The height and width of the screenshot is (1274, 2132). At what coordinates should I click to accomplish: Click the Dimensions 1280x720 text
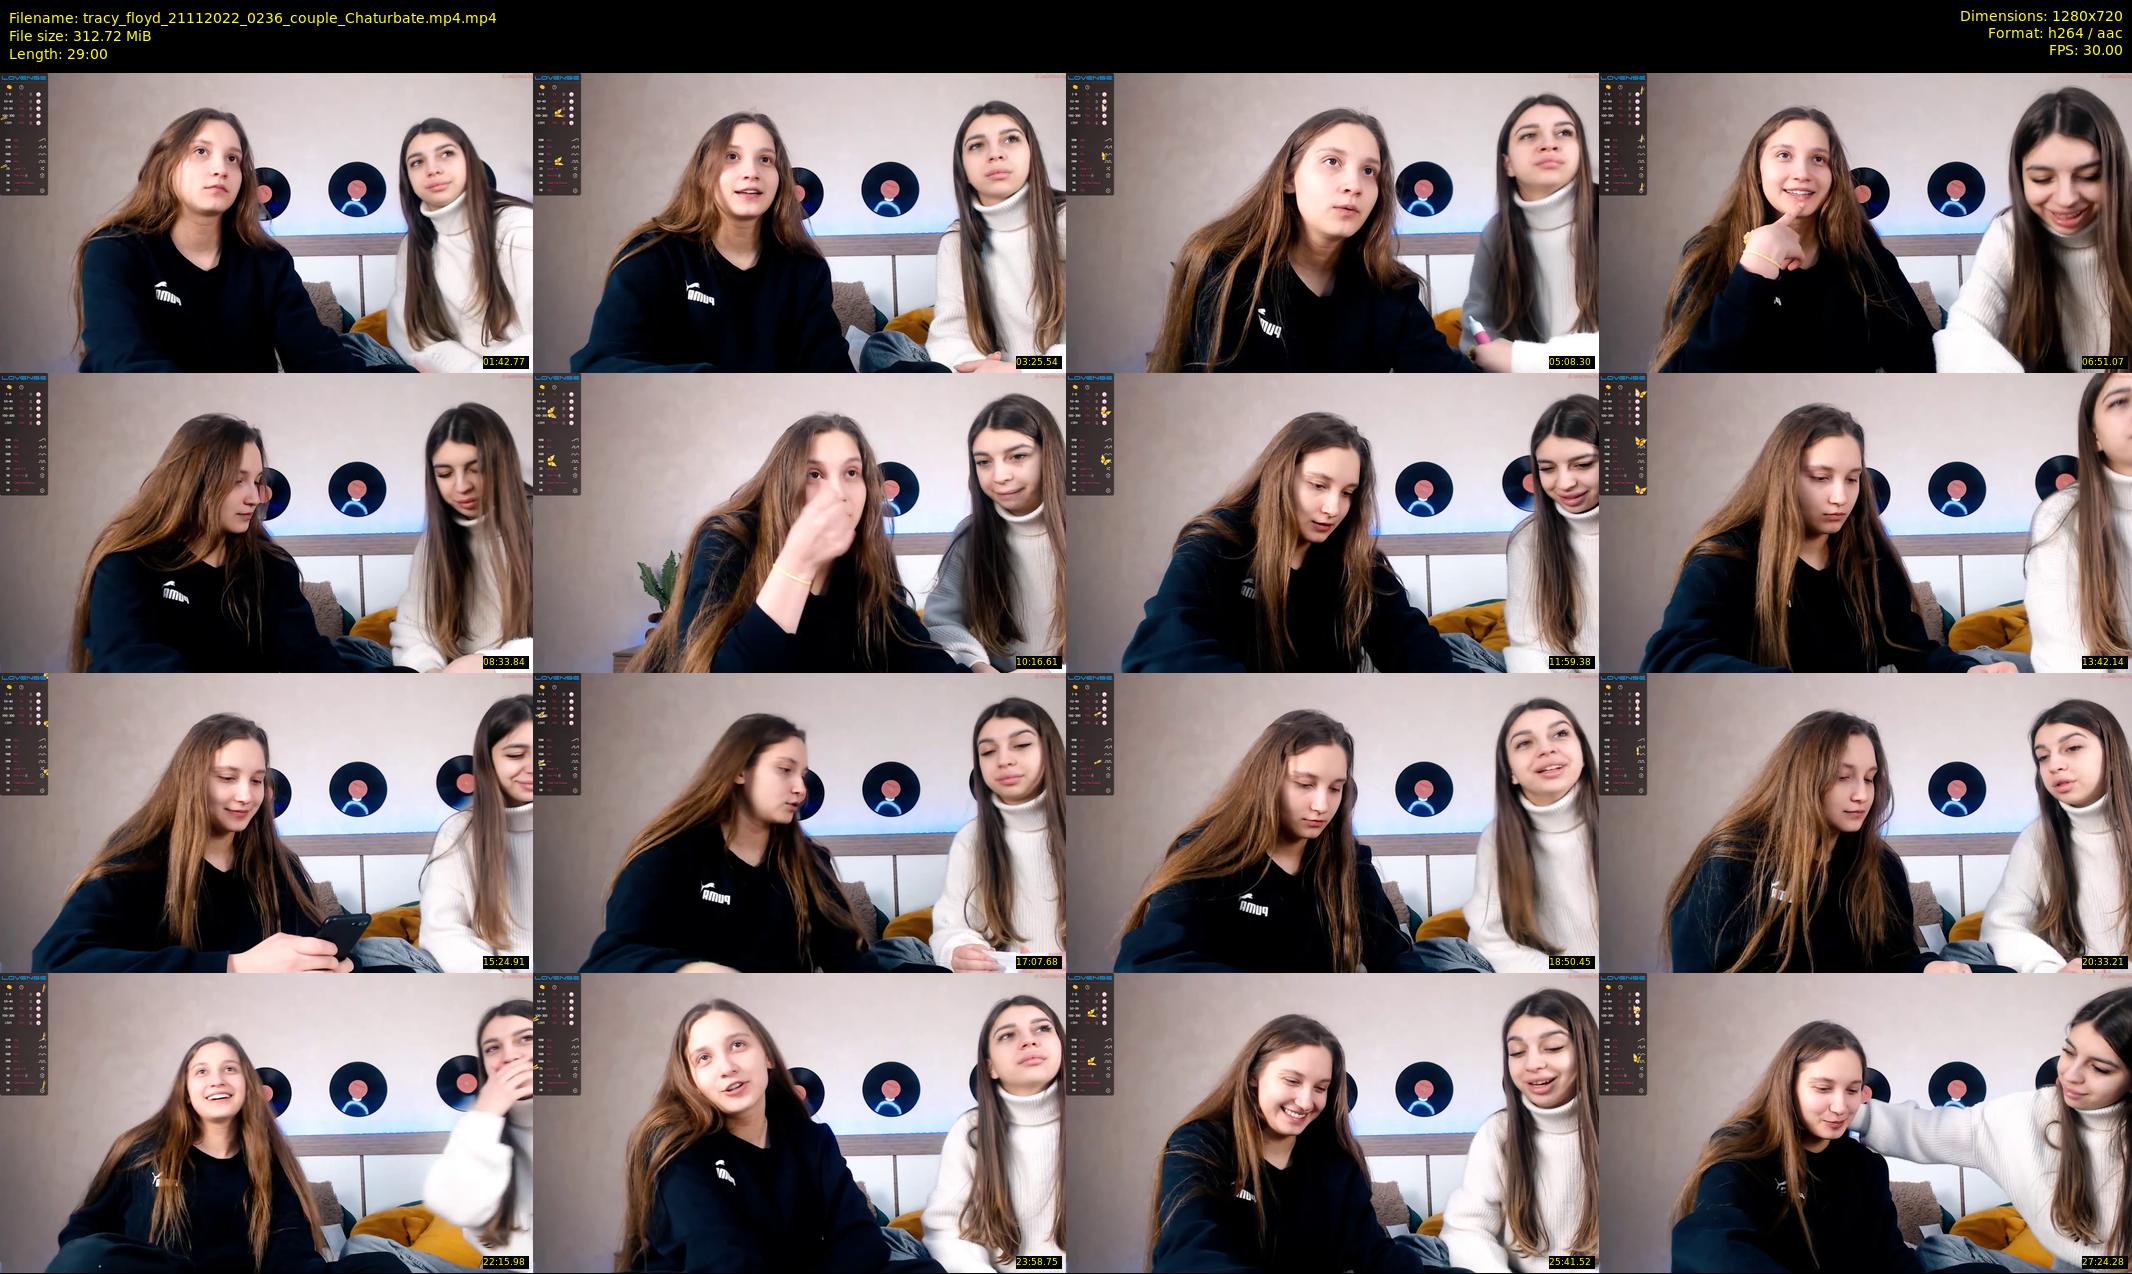(x=2040, y=16)
